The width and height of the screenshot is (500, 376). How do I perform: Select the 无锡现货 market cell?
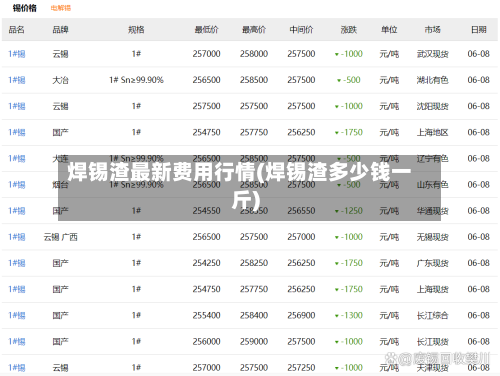pyautogui.click(x=432, y=237)
